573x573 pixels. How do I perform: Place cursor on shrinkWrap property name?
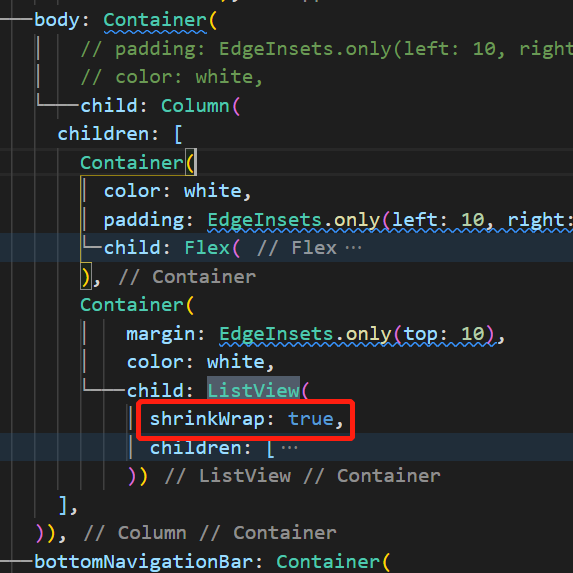point(207,419)
